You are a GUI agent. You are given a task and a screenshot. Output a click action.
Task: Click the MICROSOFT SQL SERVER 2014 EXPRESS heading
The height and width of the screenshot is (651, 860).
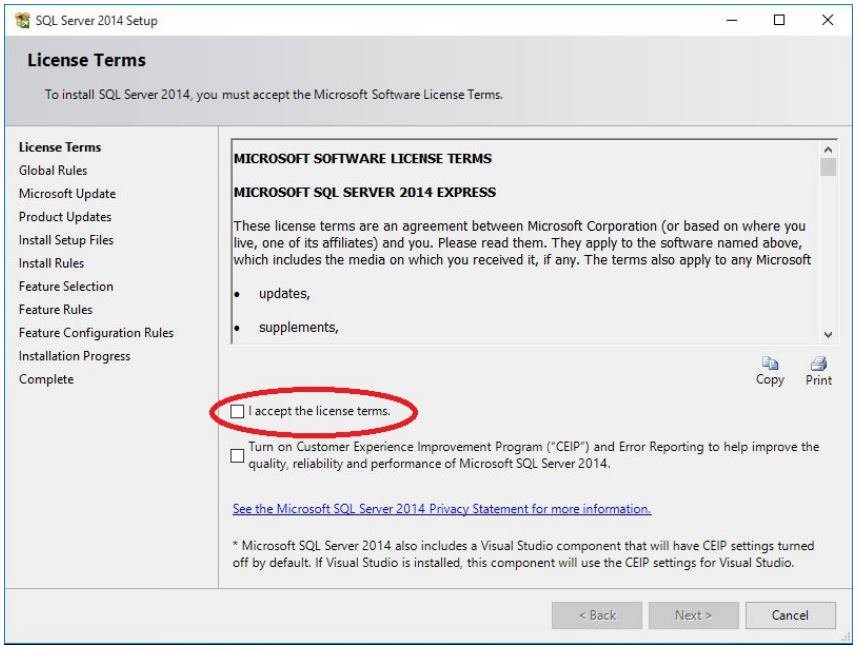(364, 192)
